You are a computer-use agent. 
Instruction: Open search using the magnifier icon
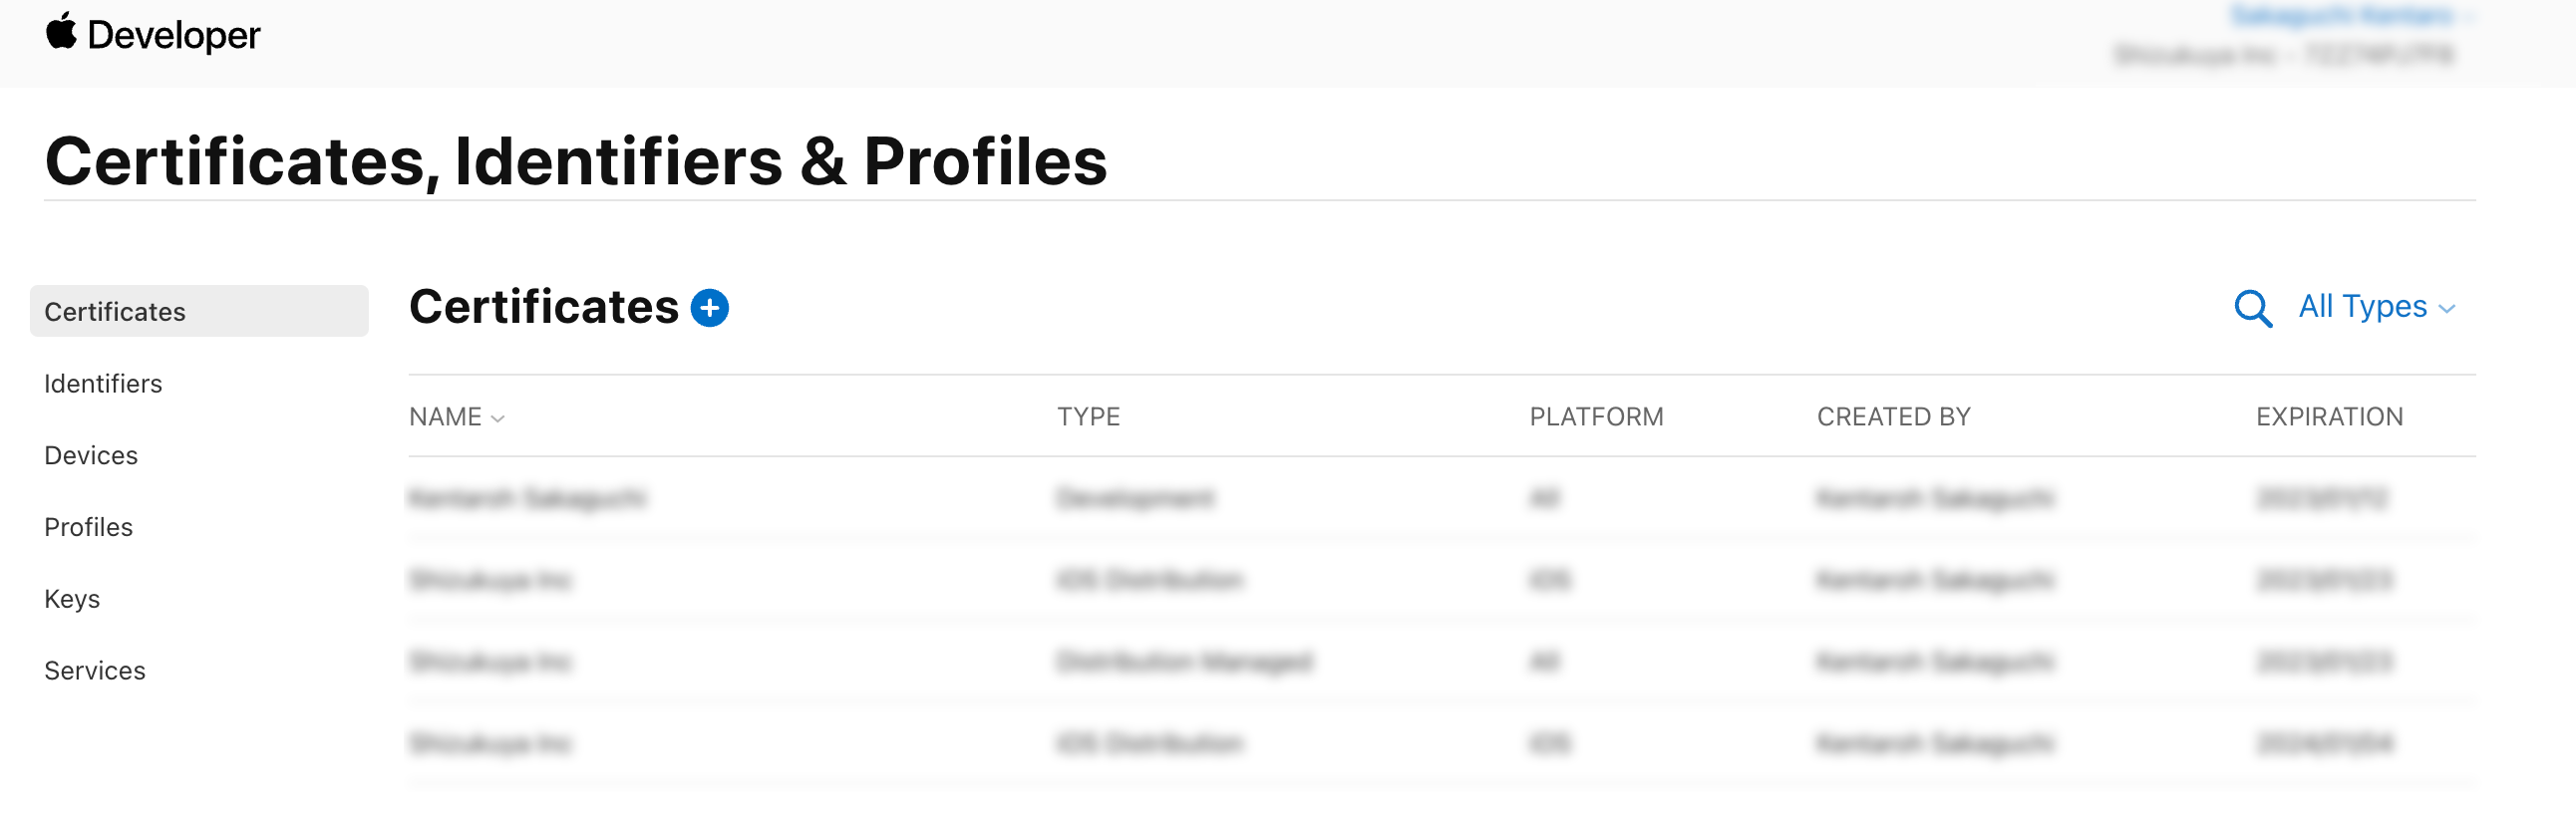2253,309
